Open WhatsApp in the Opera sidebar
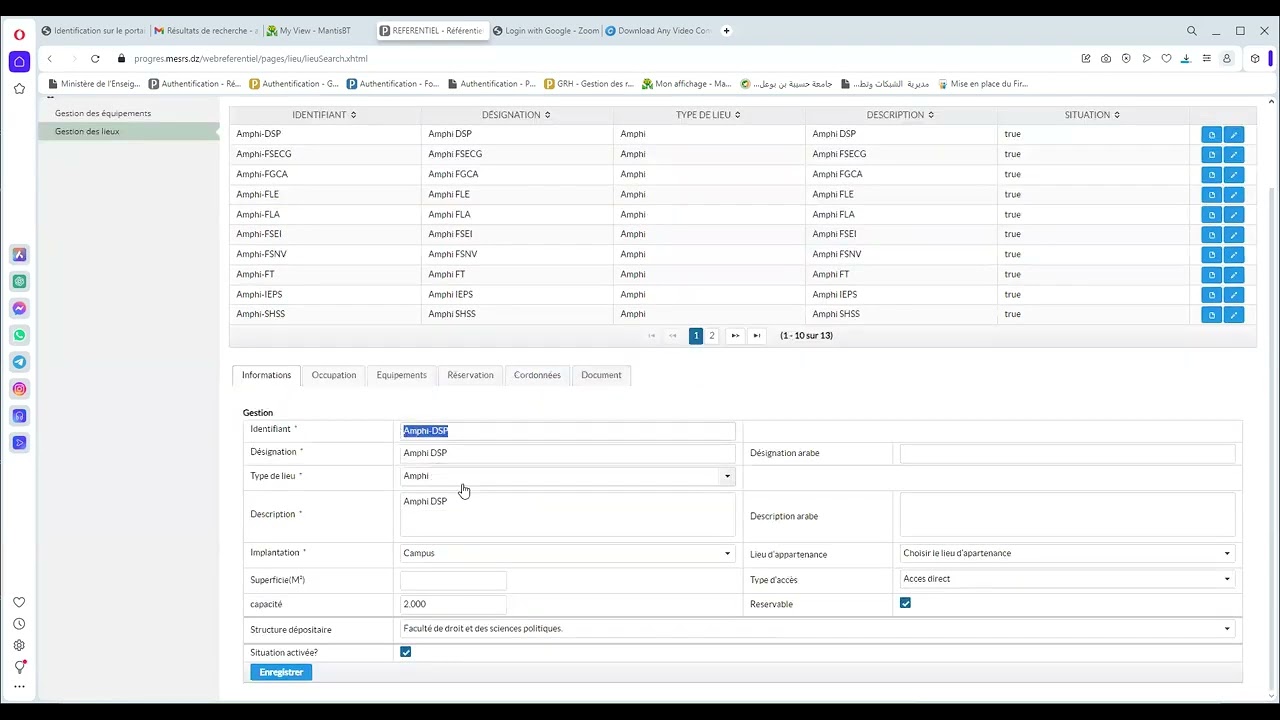Image resolution: width=1280 pixels, height=720 pixels. [19, 335]
